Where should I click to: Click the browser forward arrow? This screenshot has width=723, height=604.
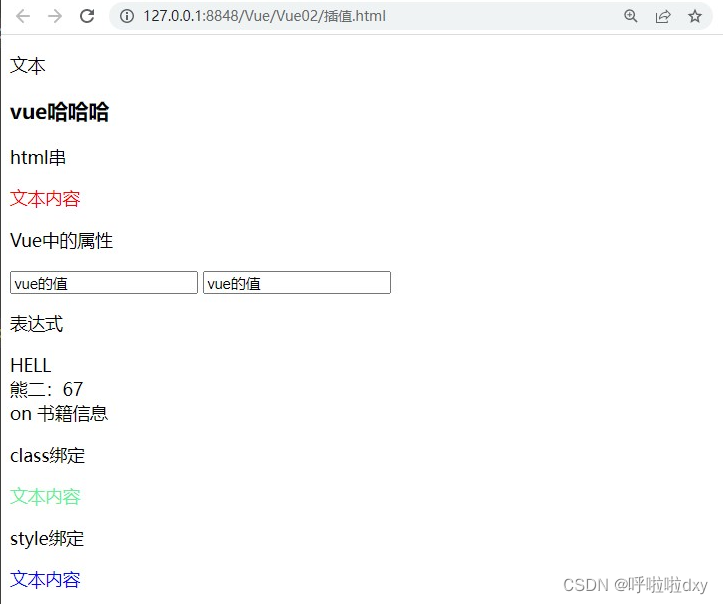coord(55,16)
